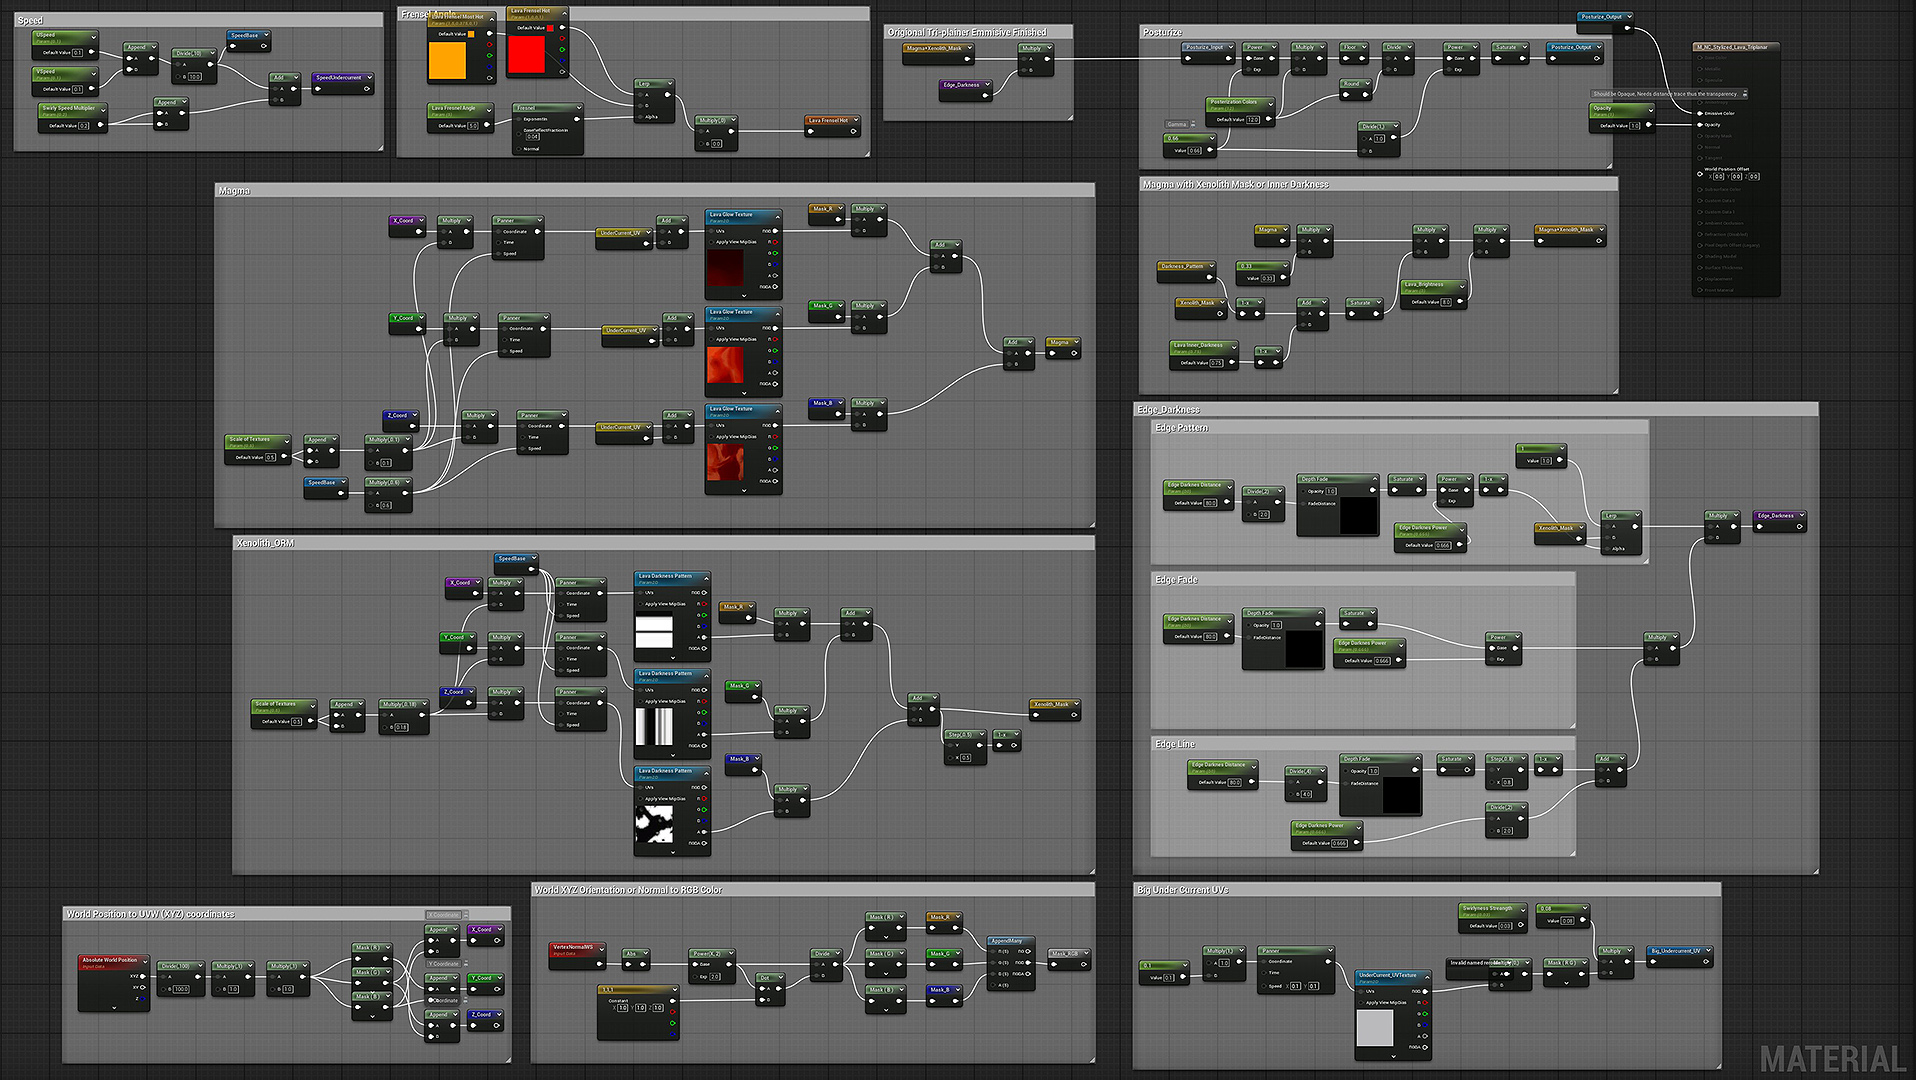Click the XYZ output pin of Absolute World Position
The height and width of the screenshot is (1080, 1916).
(x=145, y=976)
